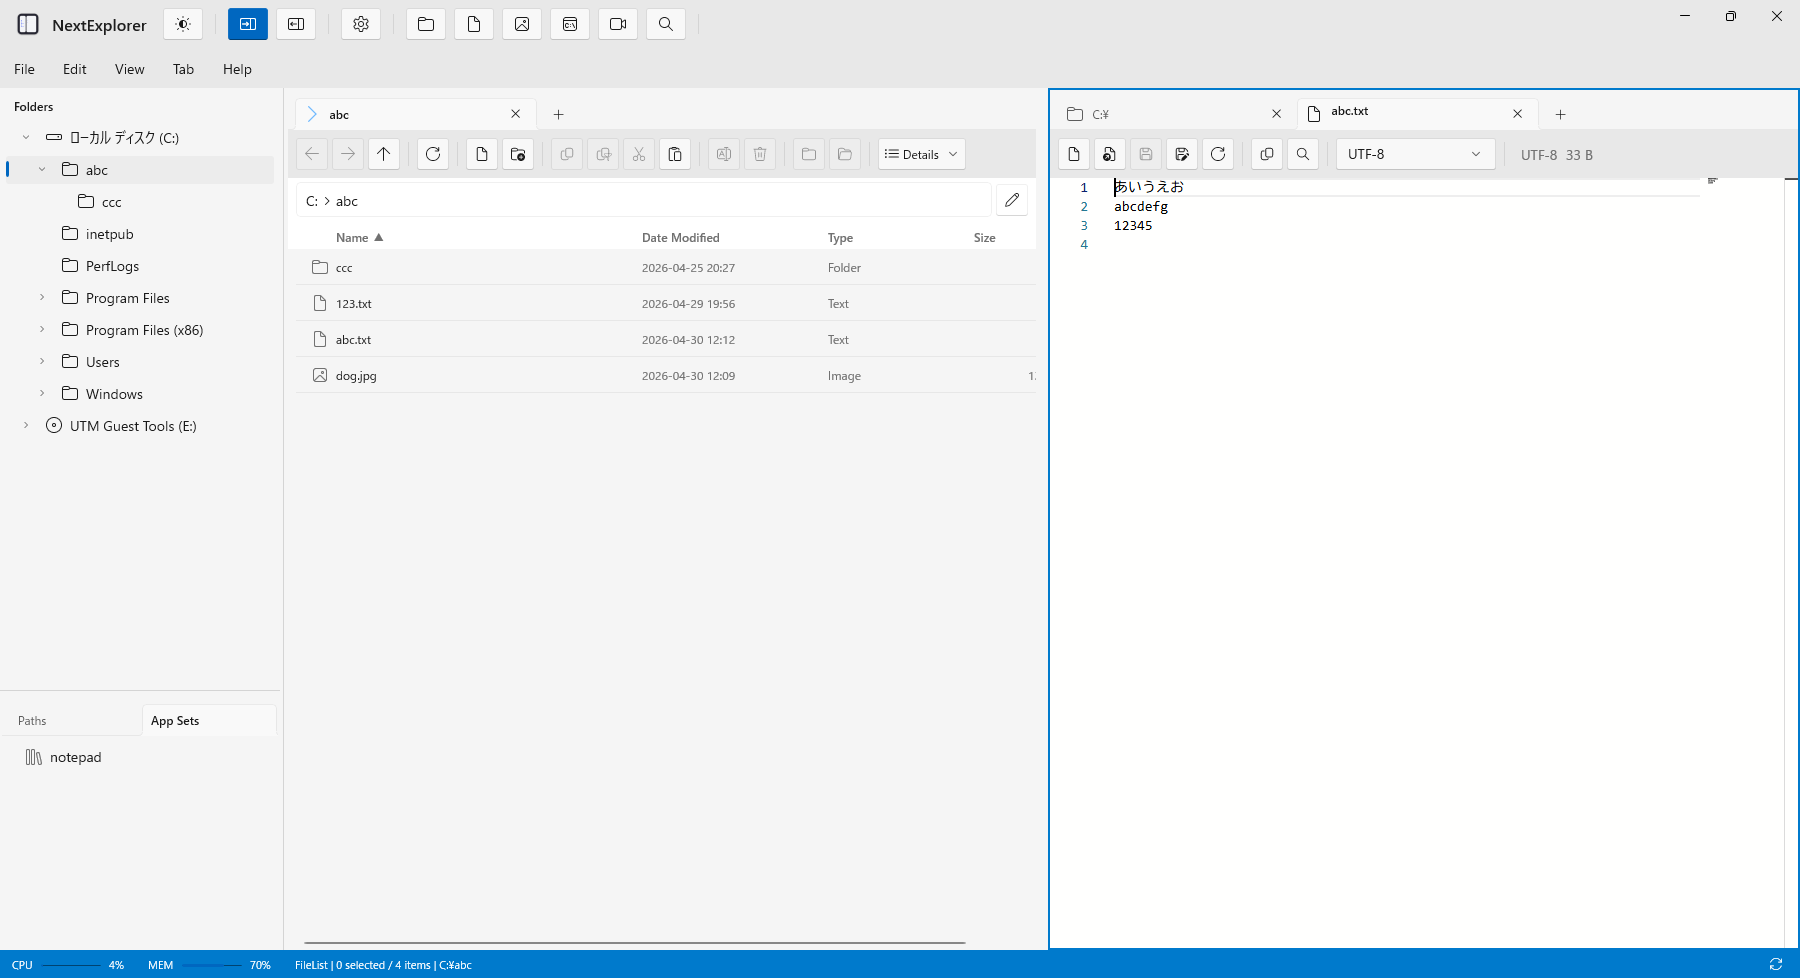Select the PerfLogs folder in the tree
This screenshot has width=1800, height=978.
[x=140, y=266]
